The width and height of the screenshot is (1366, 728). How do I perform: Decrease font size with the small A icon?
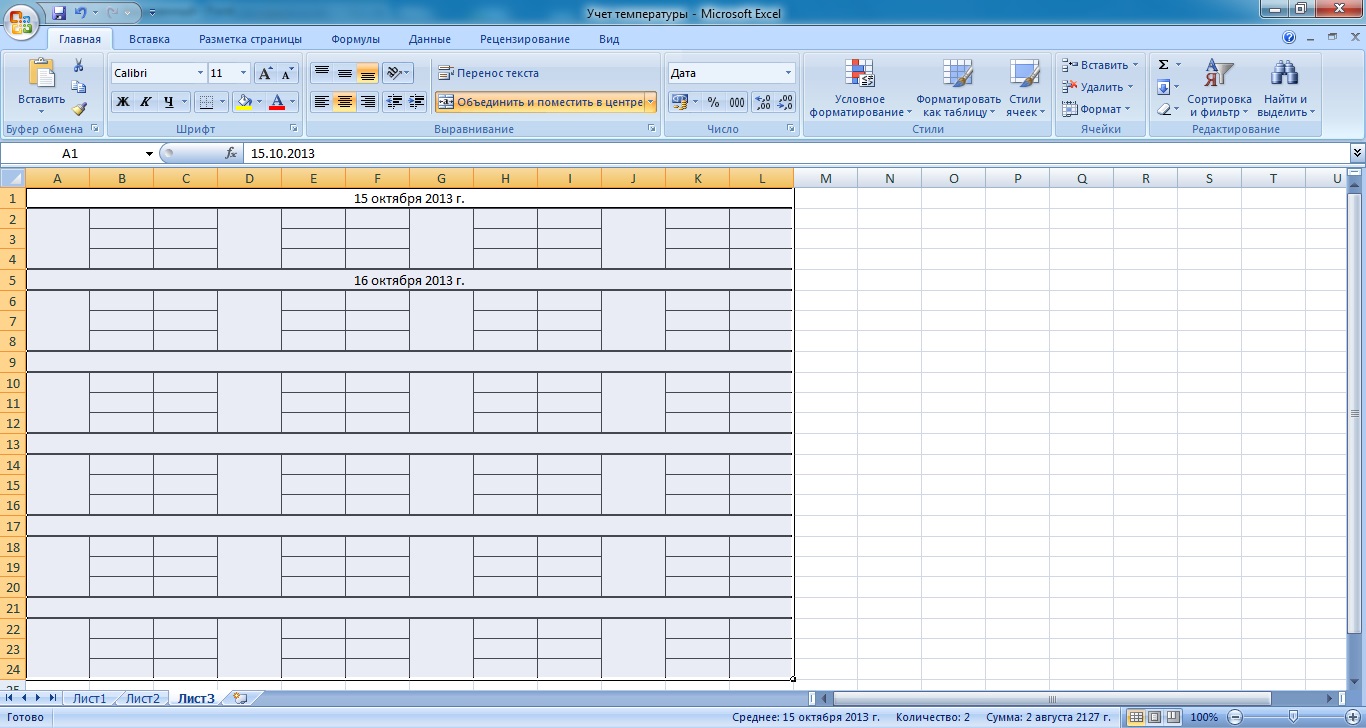[287, 73]
